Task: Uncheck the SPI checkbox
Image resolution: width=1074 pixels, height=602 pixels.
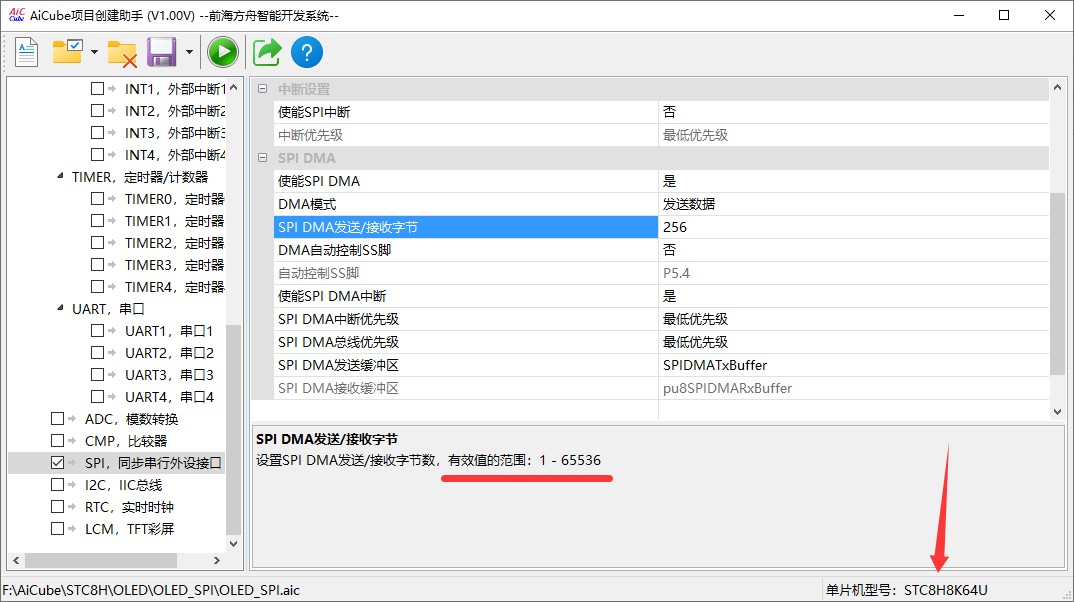Action: pos(58,463)
